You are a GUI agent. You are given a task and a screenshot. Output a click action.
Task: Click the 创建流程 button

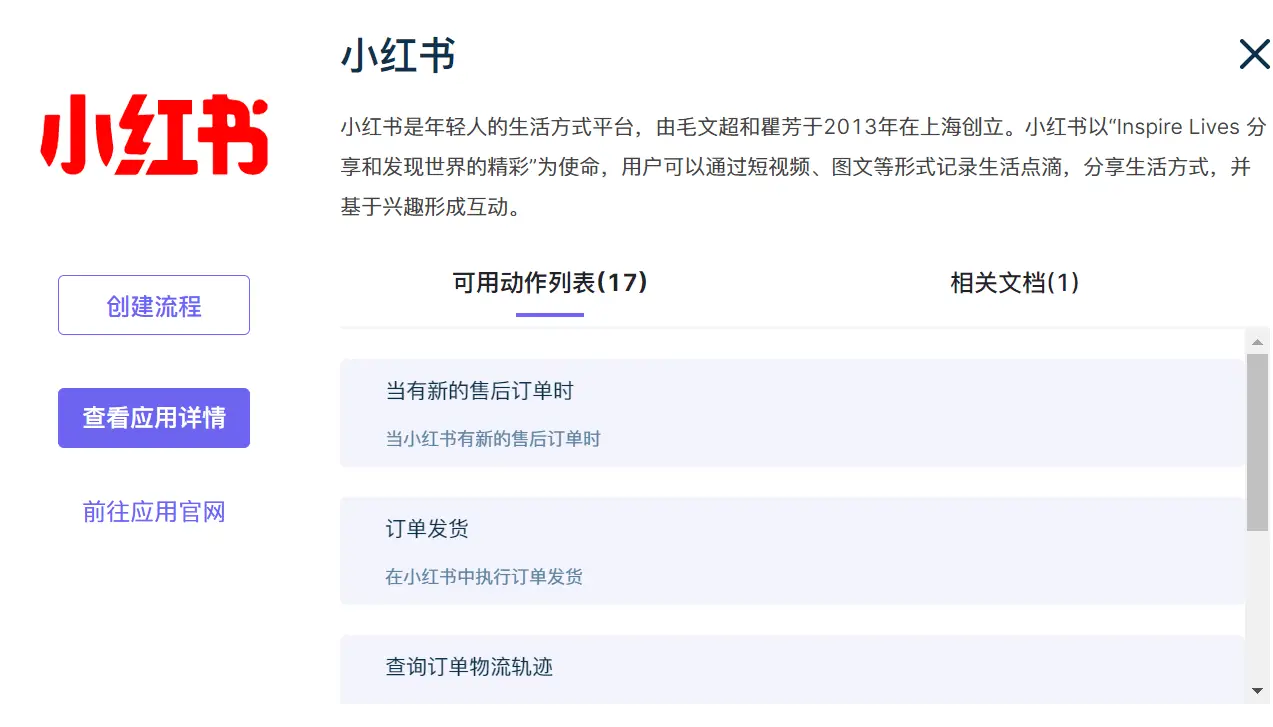(x=154, y=305)
